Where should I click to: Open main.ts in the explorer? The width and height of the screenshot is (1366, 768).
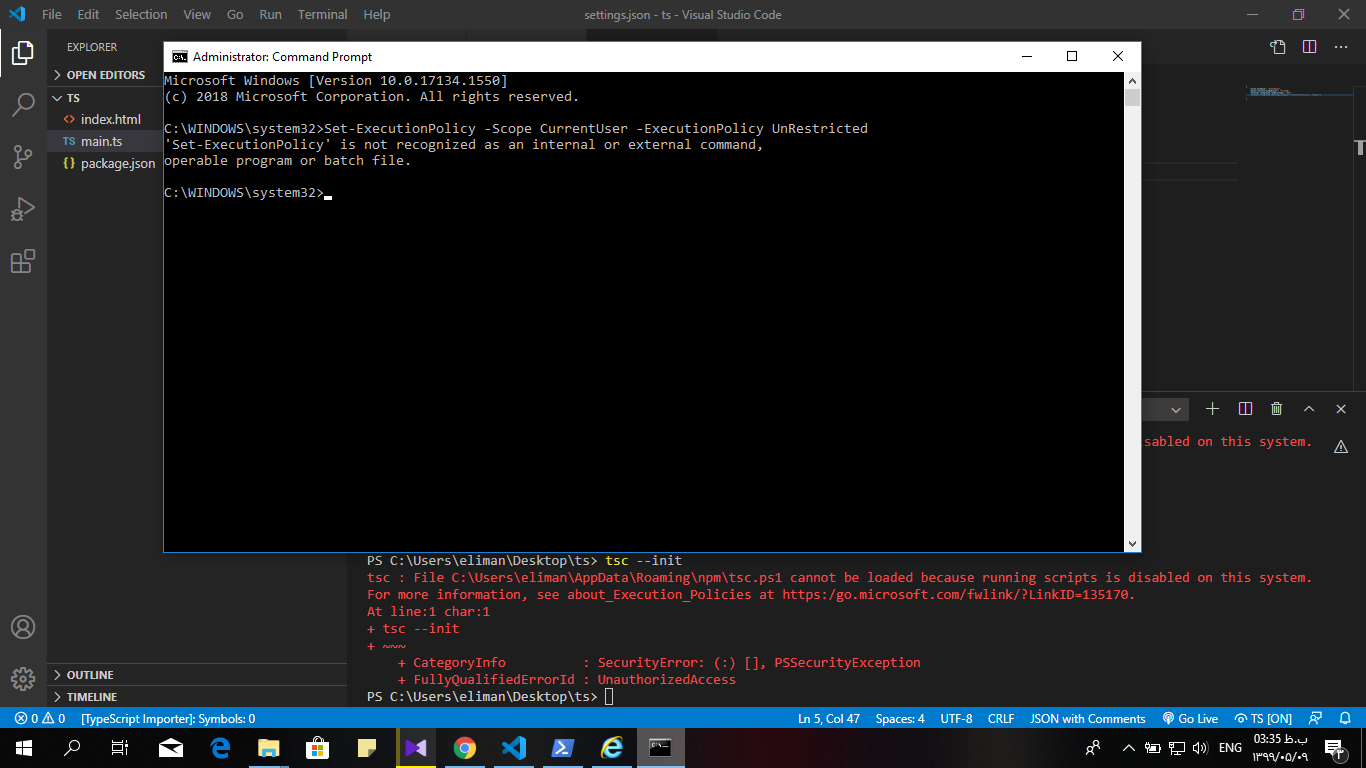(x=101, y=141)
